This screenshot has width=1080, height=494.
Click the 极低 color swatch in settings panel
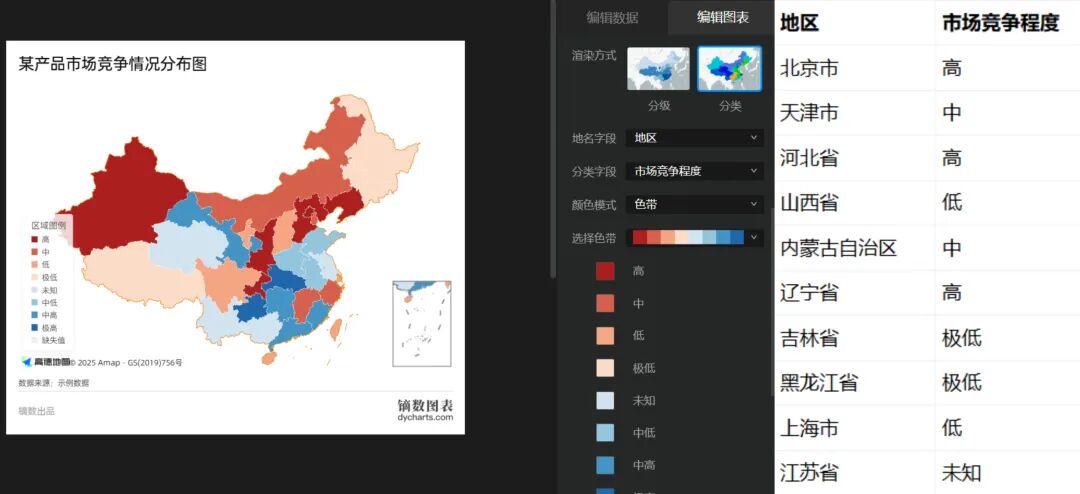tap(605, 368)
